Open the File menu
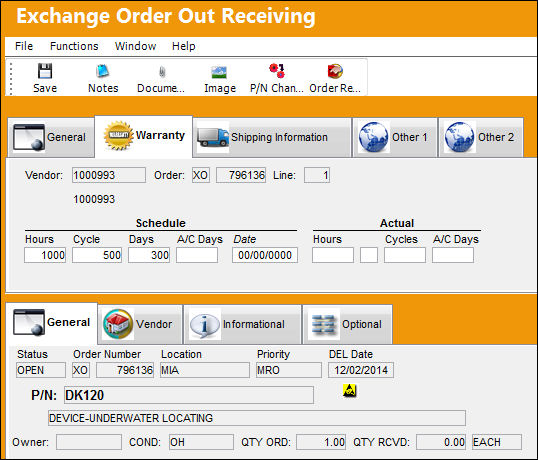Viewport: 538px width, 460px height. click(24, 46)
